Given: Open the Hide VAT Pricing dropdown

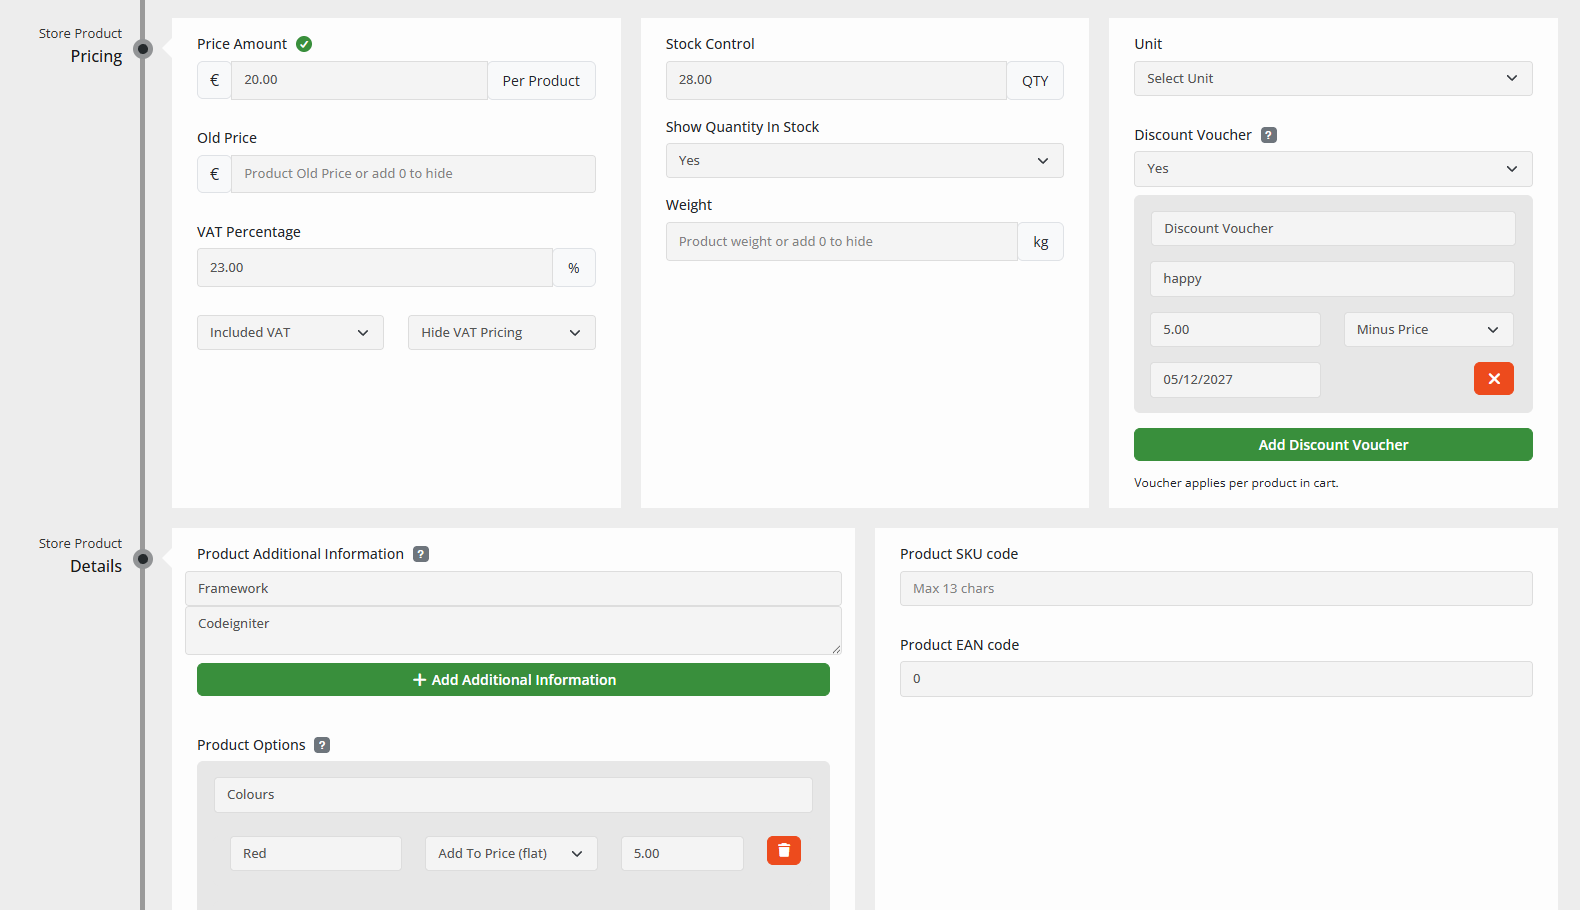Looking at the screenshot, I should point(502,333).
